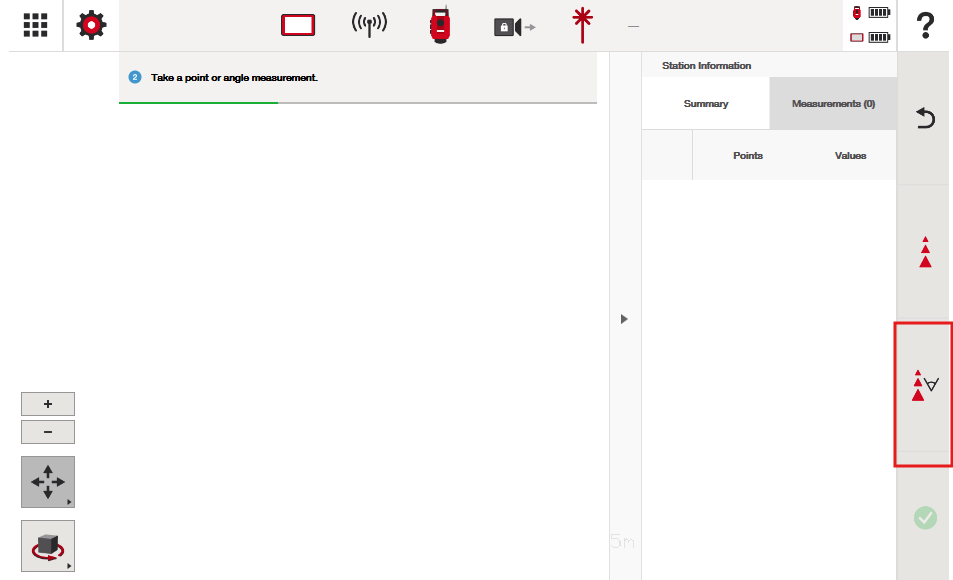Open settings with the gear icon
The image size is (953, 580).
[x=91, y=25]
